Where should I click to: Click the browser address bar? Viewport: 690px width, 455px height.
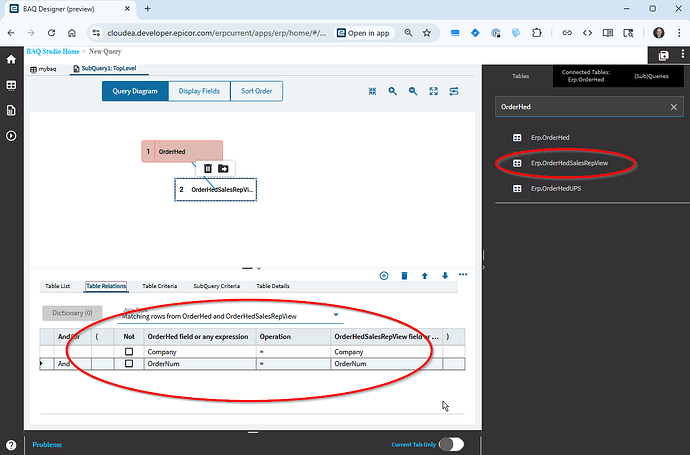coord(217,33)
